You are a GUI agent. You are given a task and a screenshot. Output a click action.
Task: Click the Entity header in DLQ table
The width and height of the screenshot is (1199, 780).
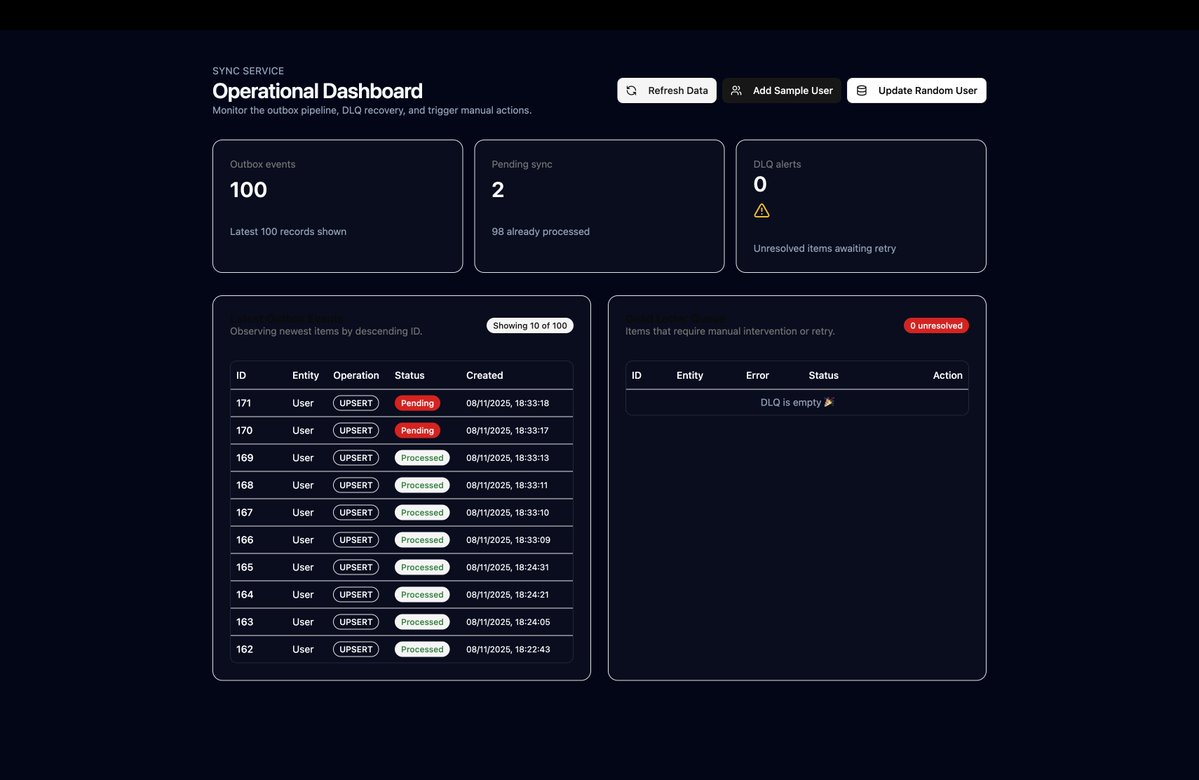(x=690, y=375)
